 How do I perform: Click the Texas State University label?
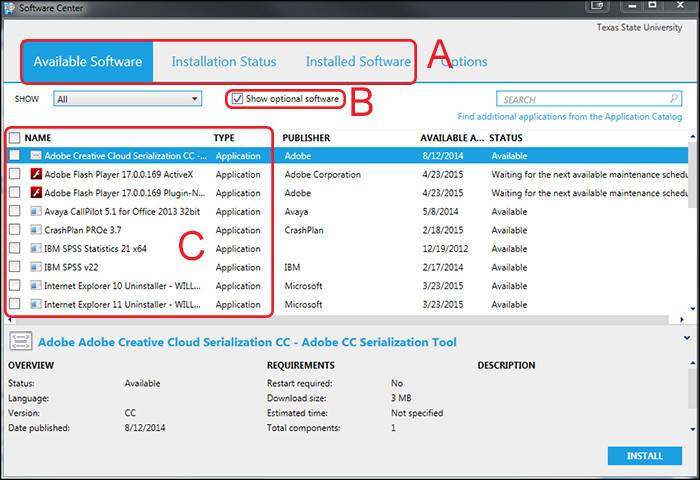click(x=639, y=27)
